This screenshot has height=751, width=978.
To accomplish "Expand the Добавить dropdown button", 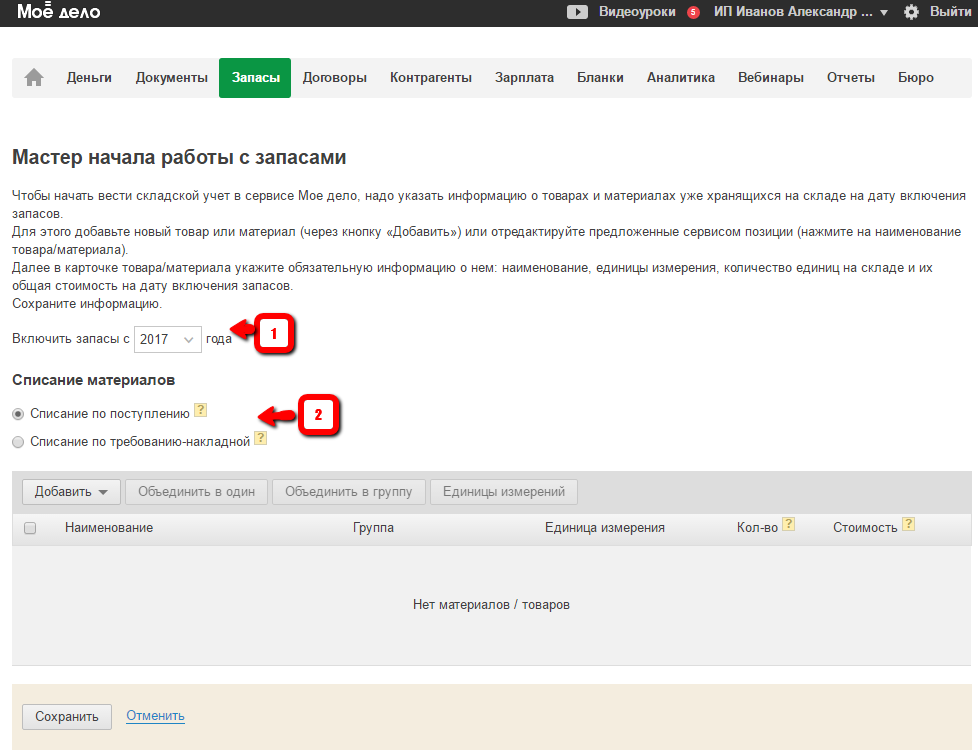I will coord(71,492).
